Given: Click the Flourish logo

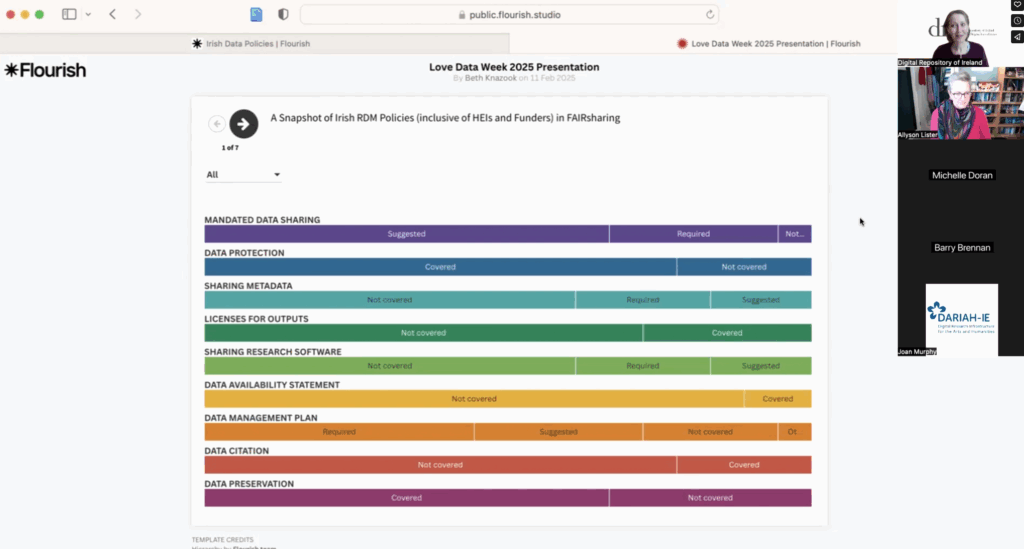Looking at the screenshot, I should point(45,70).
